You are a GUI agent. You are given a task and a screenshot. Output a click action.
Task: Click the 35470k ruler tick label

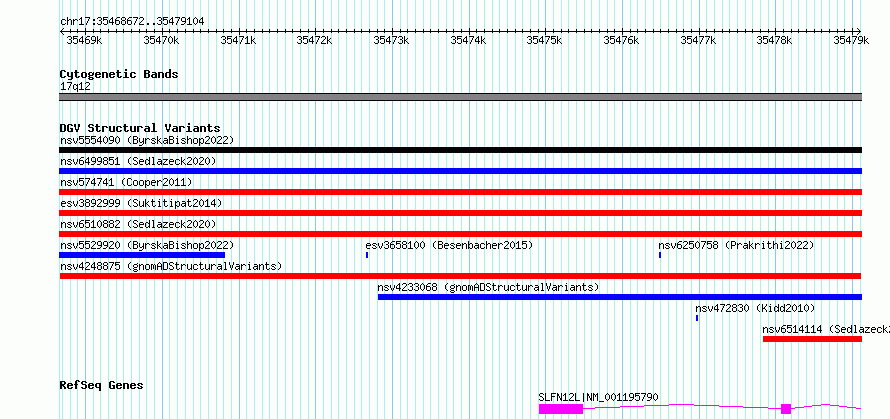coord(161,40)
